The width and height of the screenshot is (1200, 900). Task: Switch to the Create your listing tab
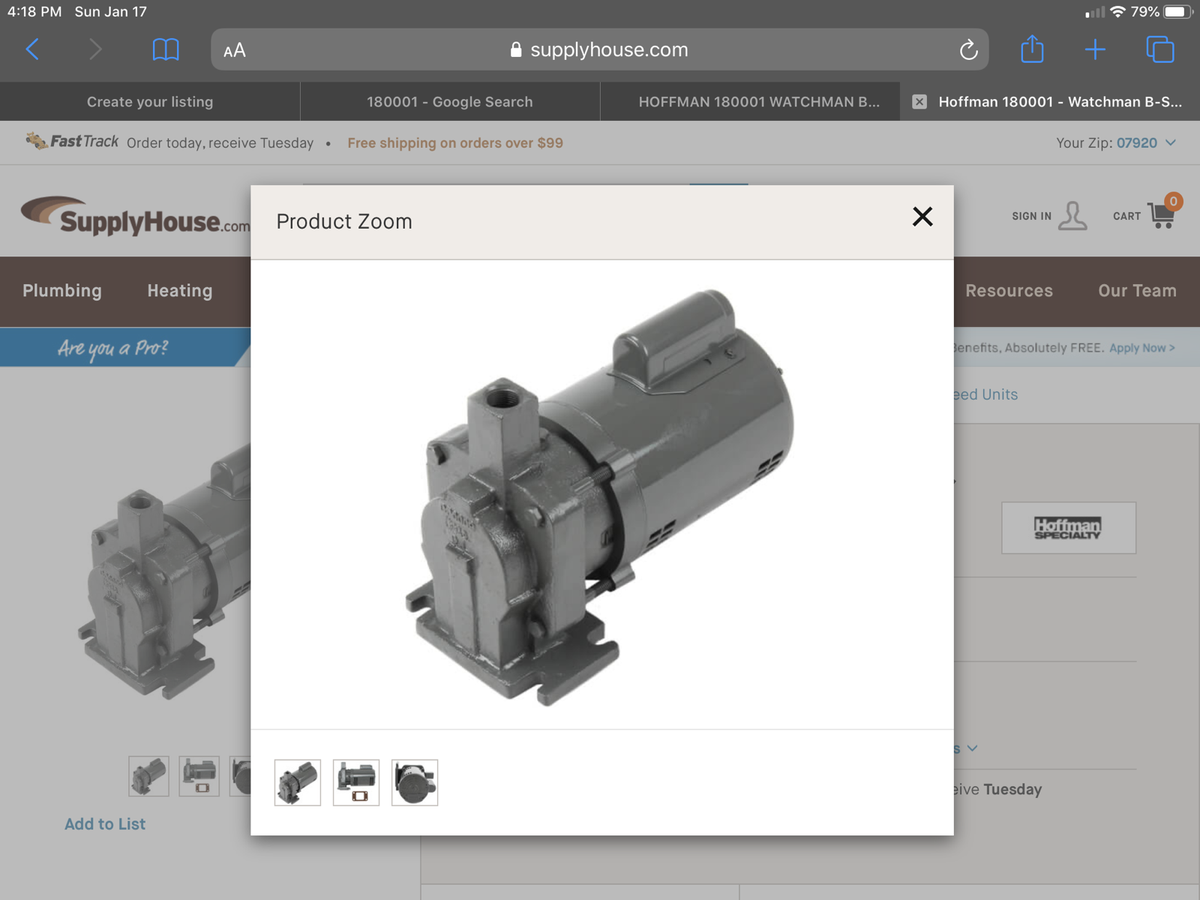coord(149,101)
